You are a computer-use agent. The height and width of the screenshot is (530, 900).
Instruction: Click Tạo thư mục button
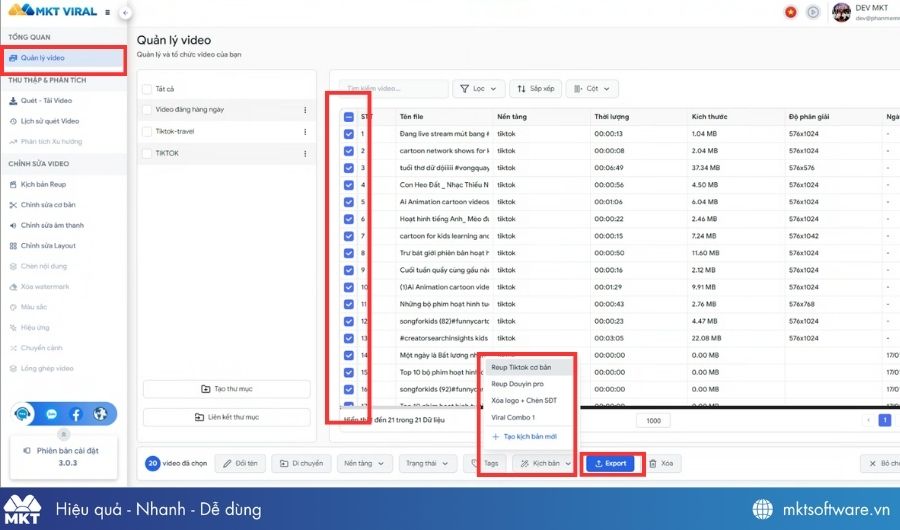point(227,389)
